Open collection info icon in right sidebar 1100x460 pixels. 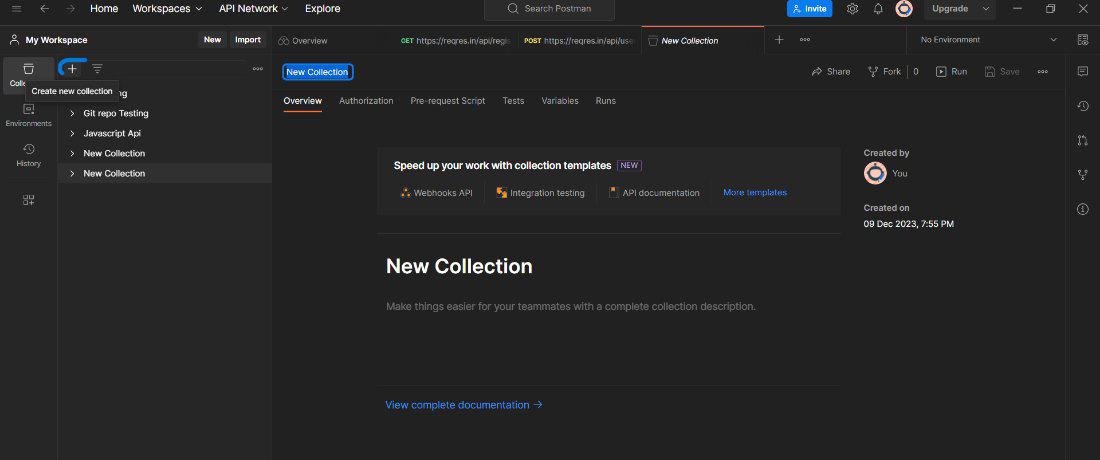1082,209
